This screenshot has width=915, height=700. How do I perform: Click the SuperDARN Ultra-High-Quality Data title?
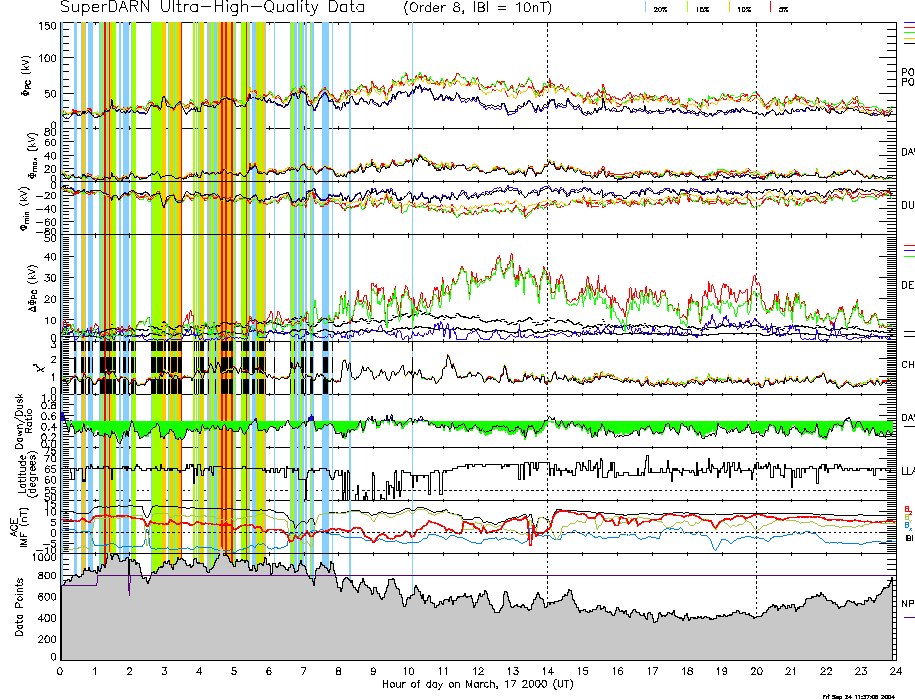pos(205,7)
